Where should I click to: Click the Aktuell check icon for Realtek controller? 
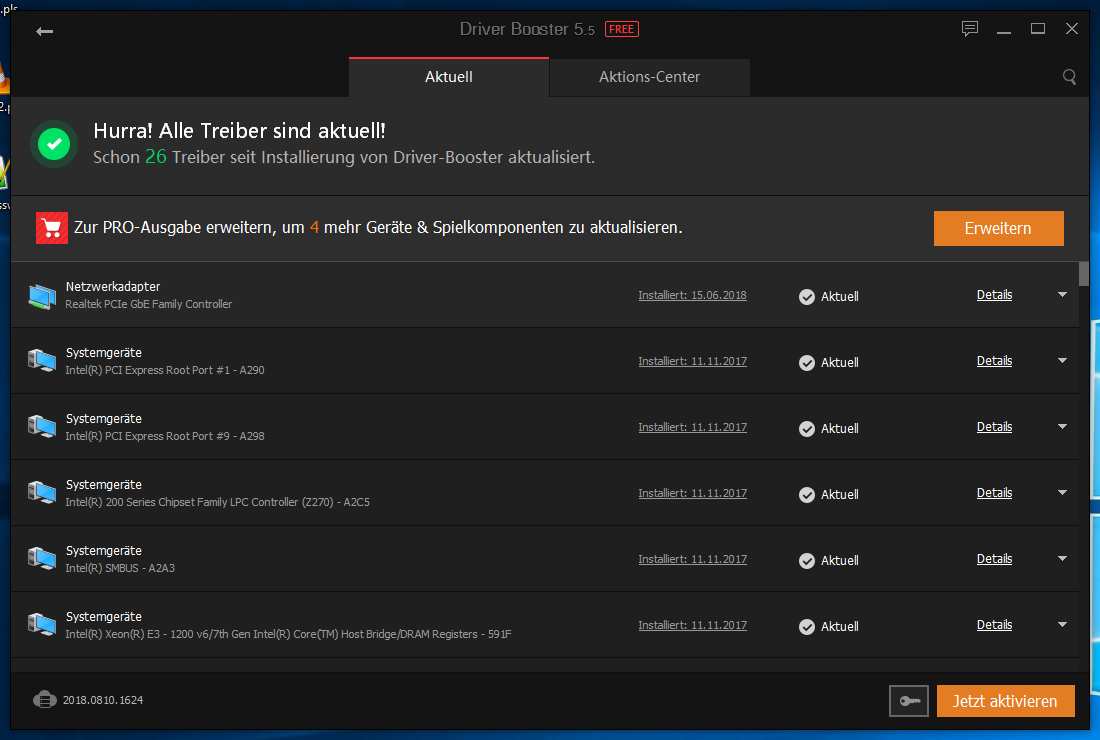pos(807,297)
